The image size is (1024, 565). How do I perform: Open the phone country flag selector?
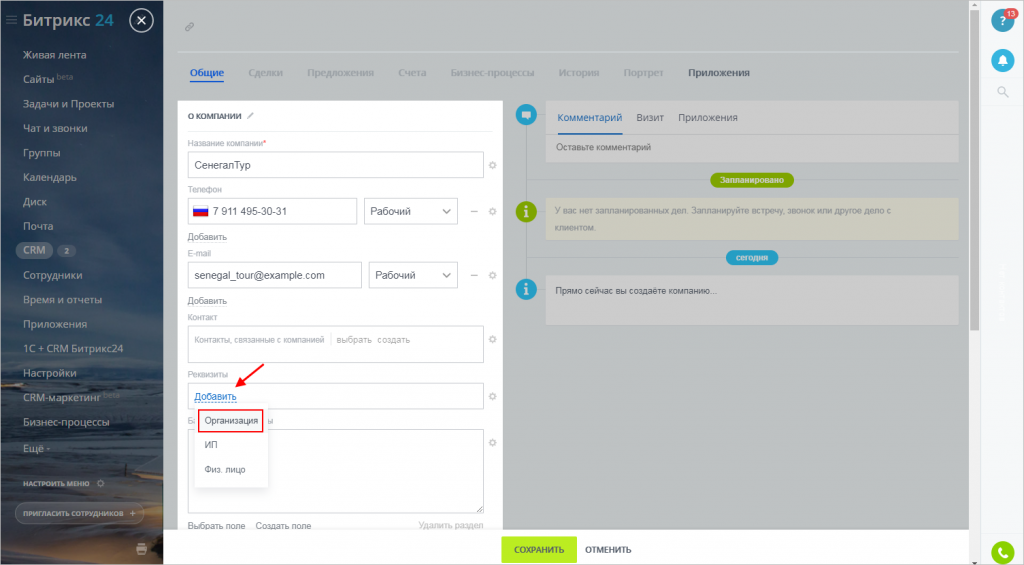pyautogui.click(x=199, y=211)
